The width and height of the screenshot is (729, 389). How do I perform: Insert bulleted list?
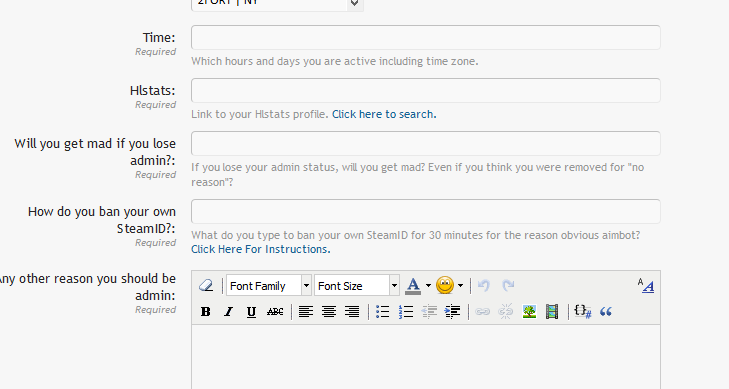pos(382,312)
